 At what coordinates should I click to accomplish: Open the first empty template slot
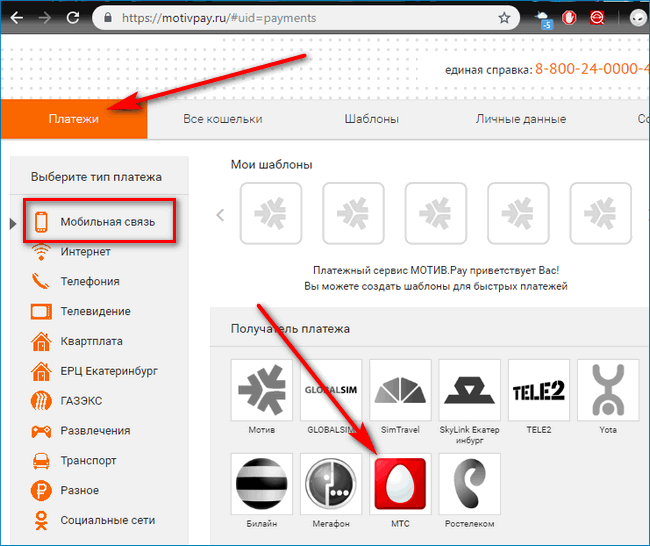(x=271, y=214)
